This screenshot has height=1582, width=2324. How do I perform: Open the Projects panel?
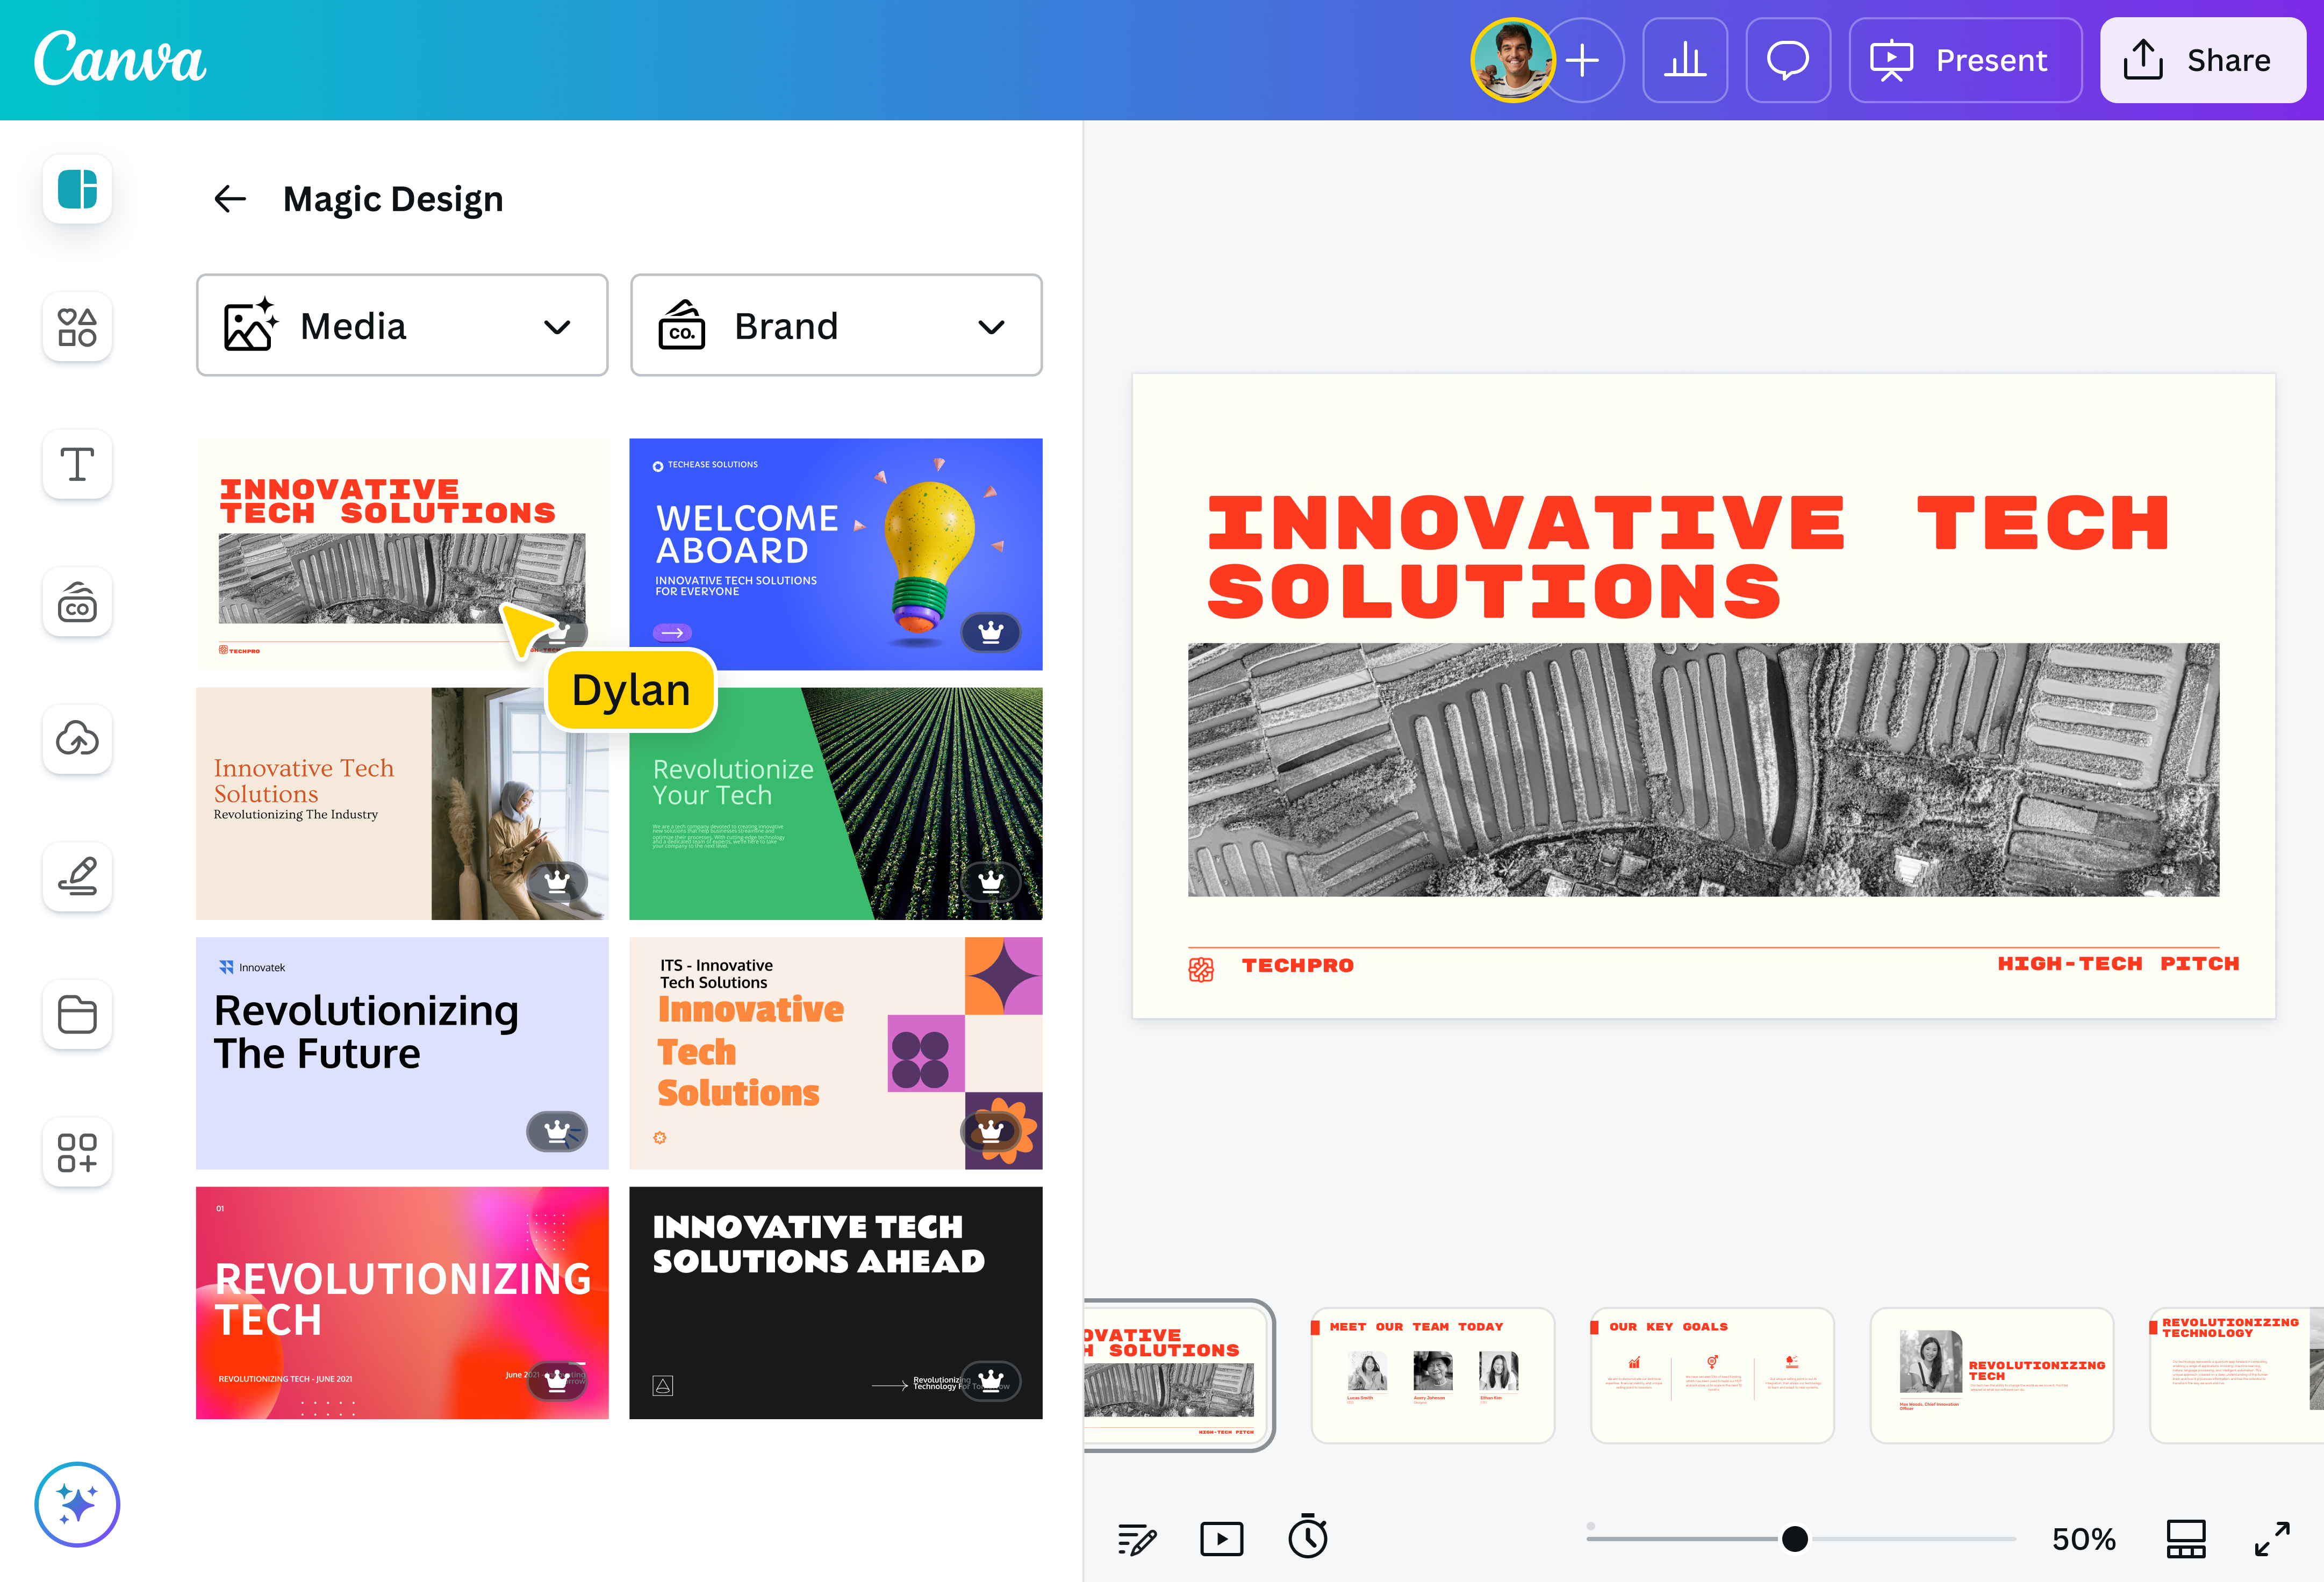click(x=77, y=1015)
